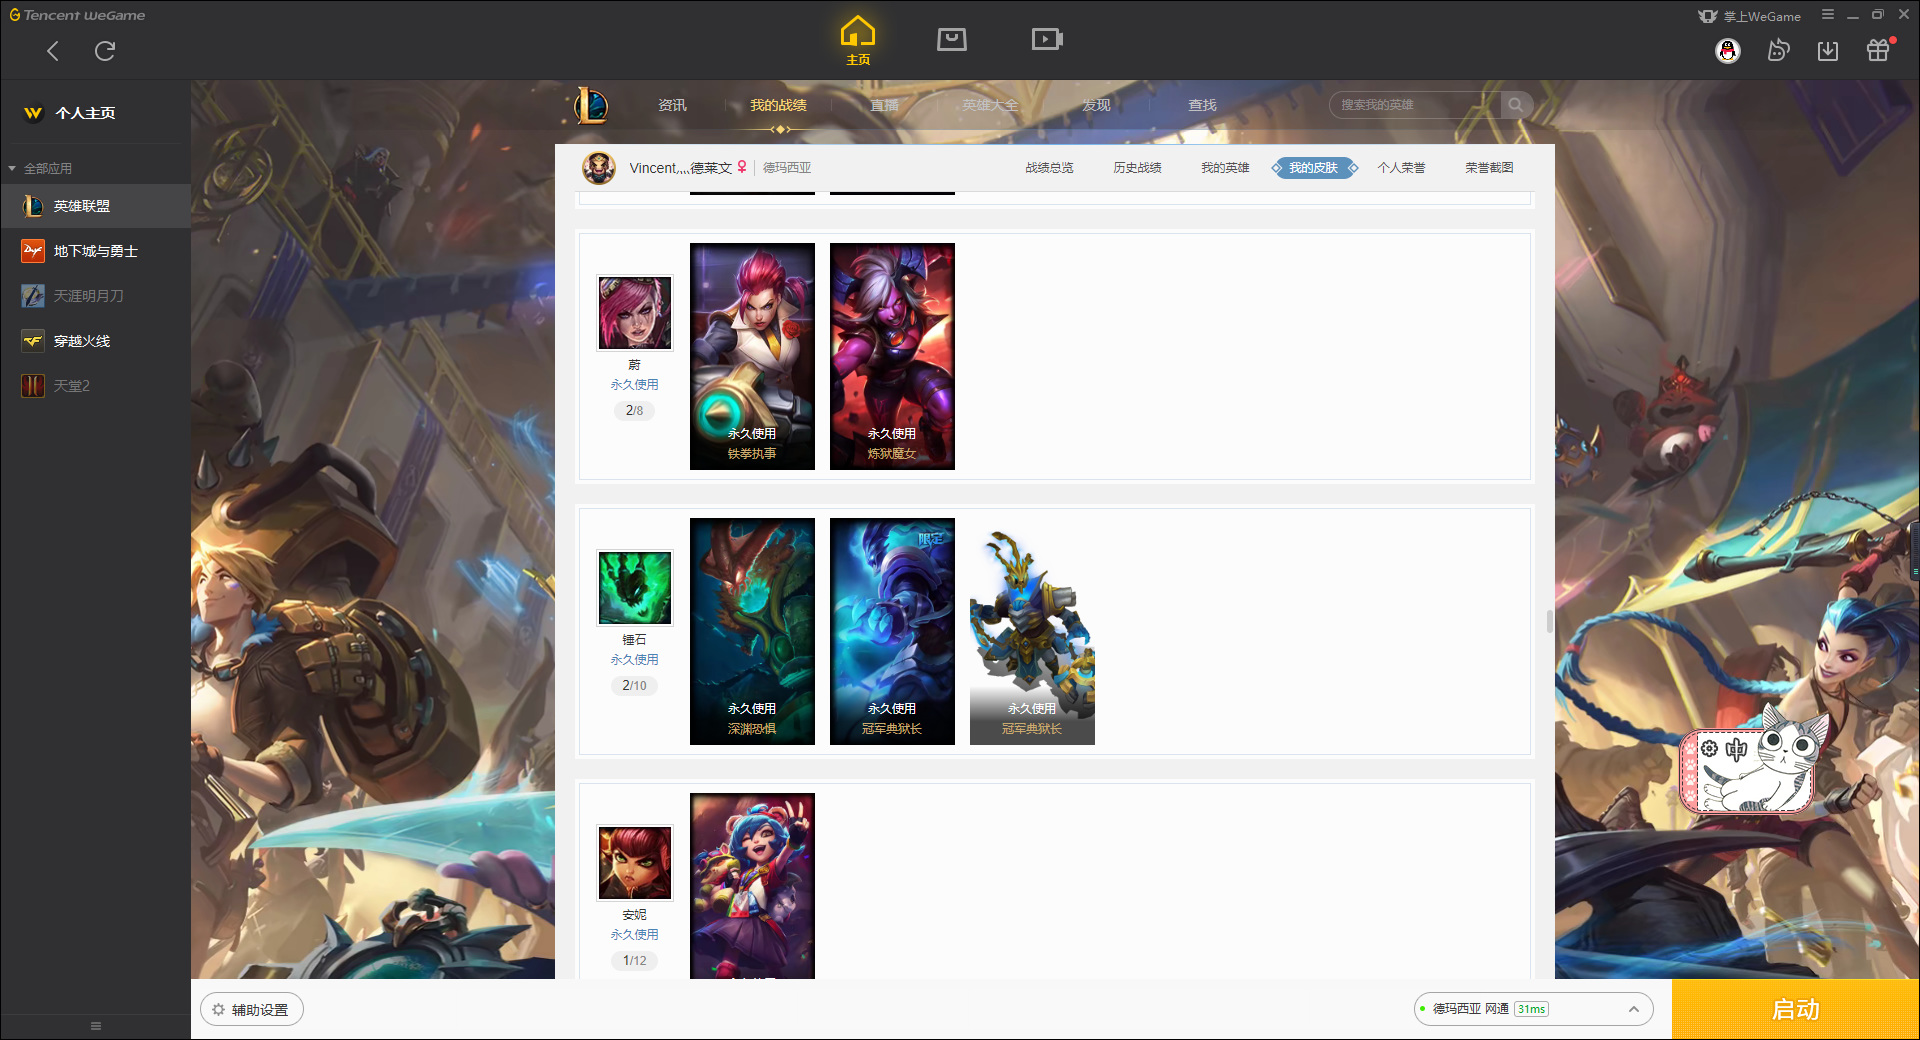1920x1040 pixels.
Task: Click the 1/12 skin count for 安妮
Action: click(x=634, y=961)
